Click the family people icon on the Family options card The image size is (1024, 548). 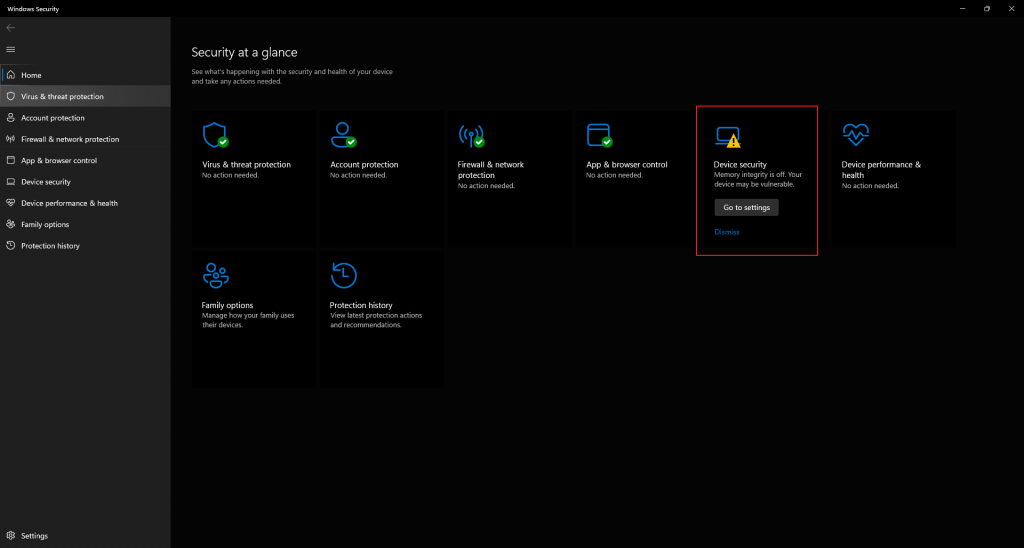pyautogui.click(x=216, y=276)
